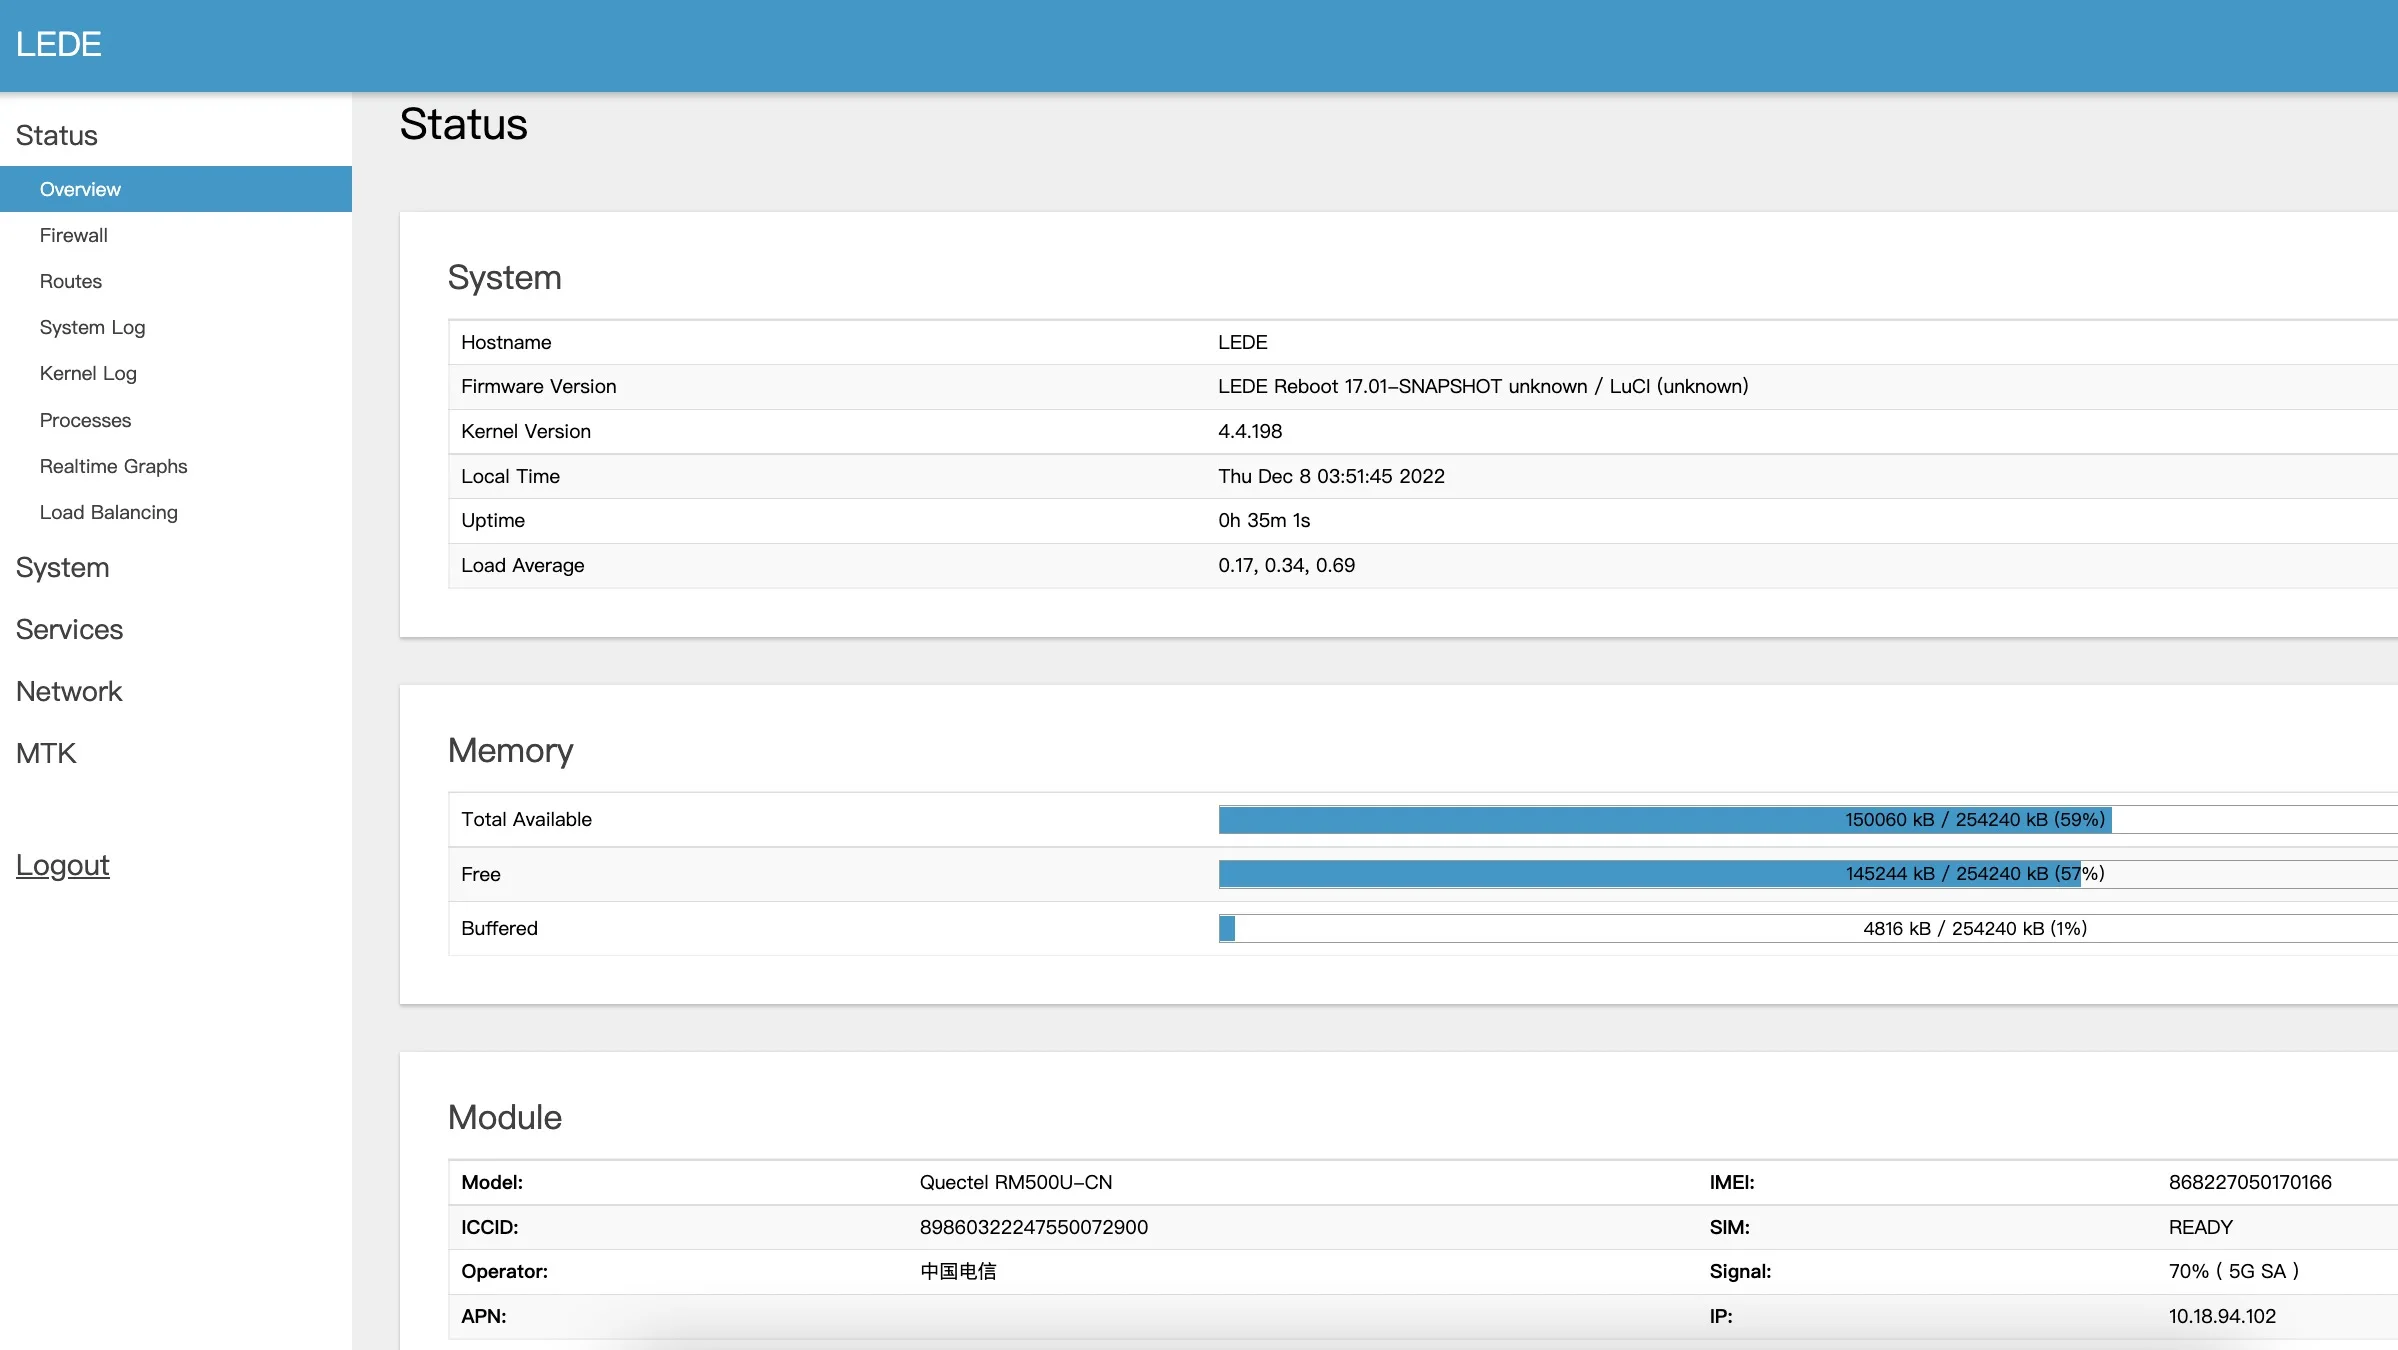
Task: Click the 'Firmware Version' label
Action: [x=538, y=386]
